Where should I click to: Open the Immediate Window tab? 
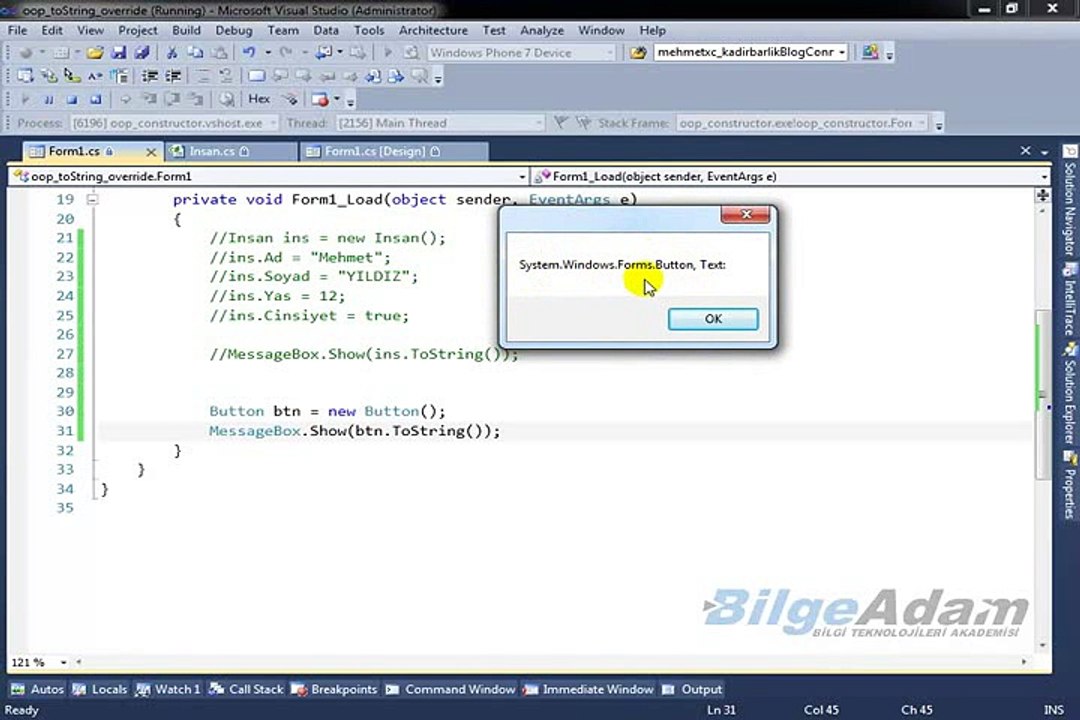tap(588, 689)
